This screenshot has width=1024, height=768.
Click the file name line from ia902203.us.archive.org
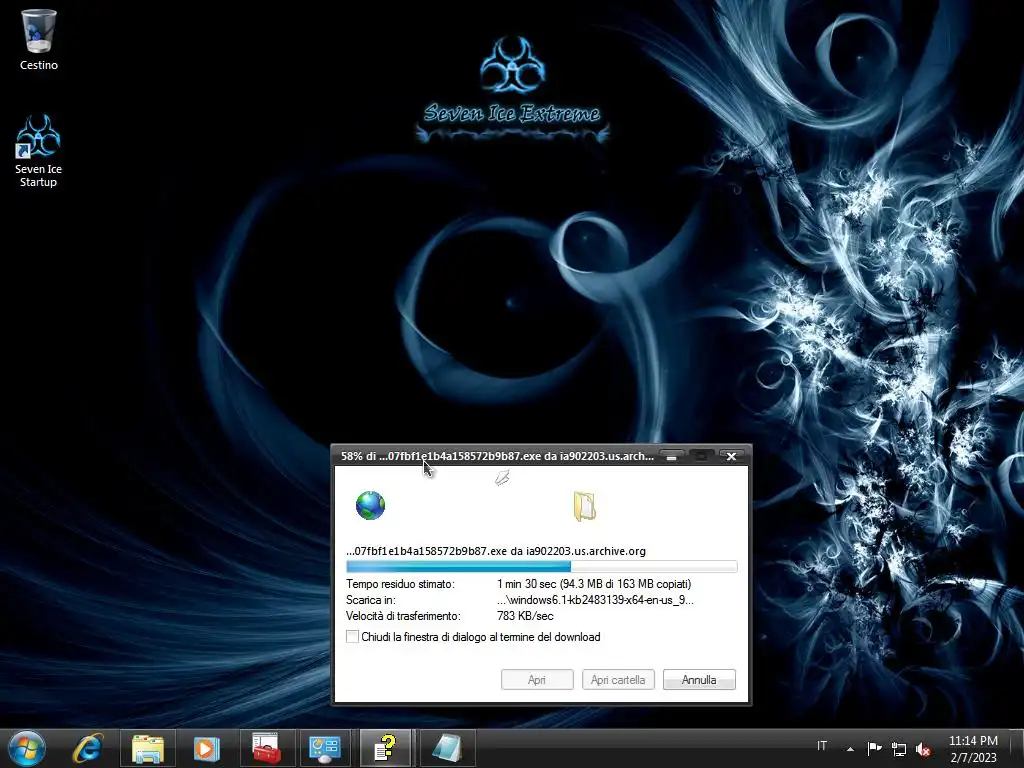(x=496, y=551)
